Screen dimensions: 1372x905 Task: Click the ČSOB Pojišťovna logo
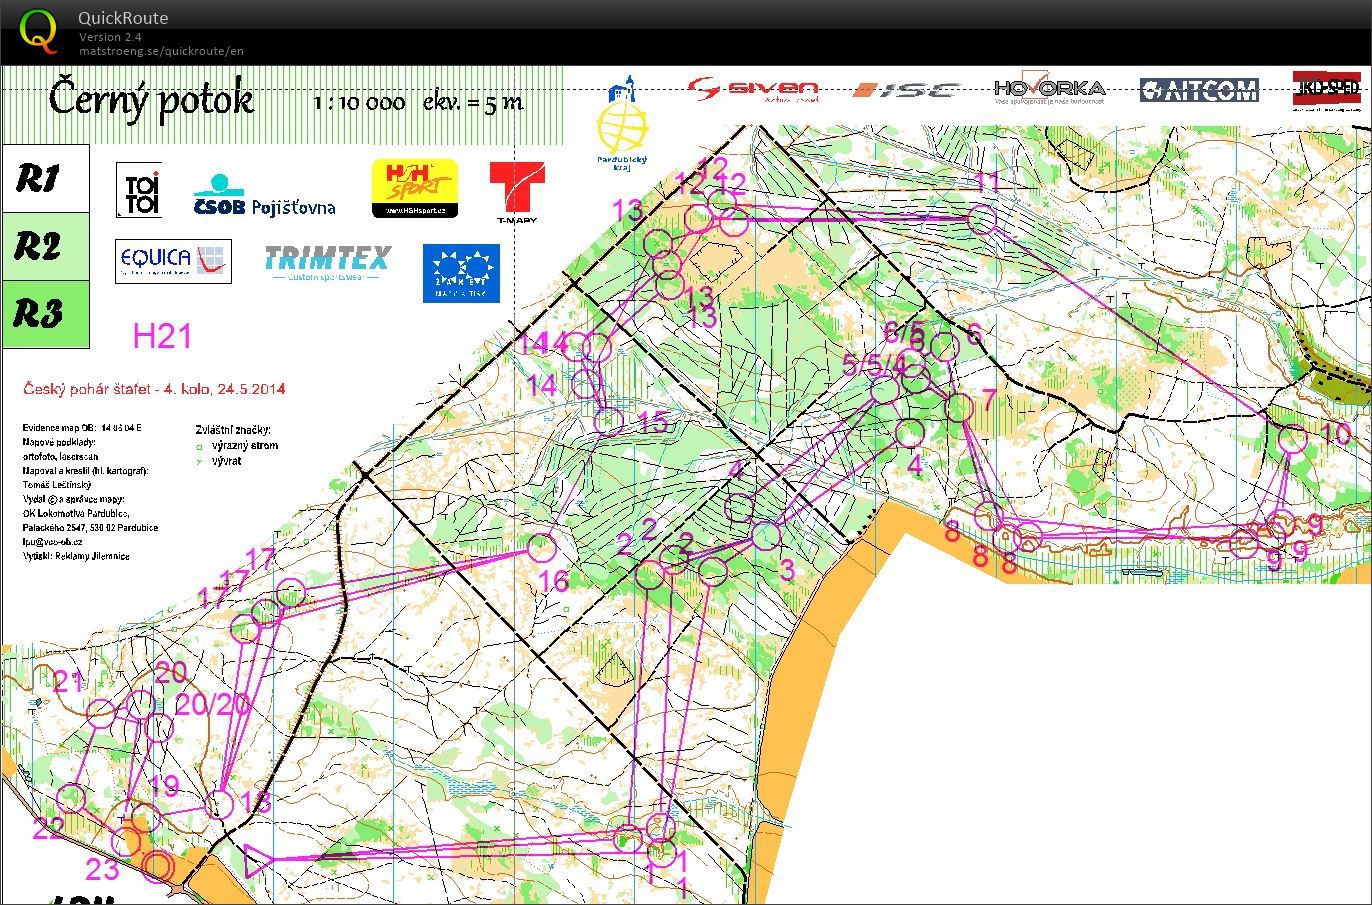(264, 196)
